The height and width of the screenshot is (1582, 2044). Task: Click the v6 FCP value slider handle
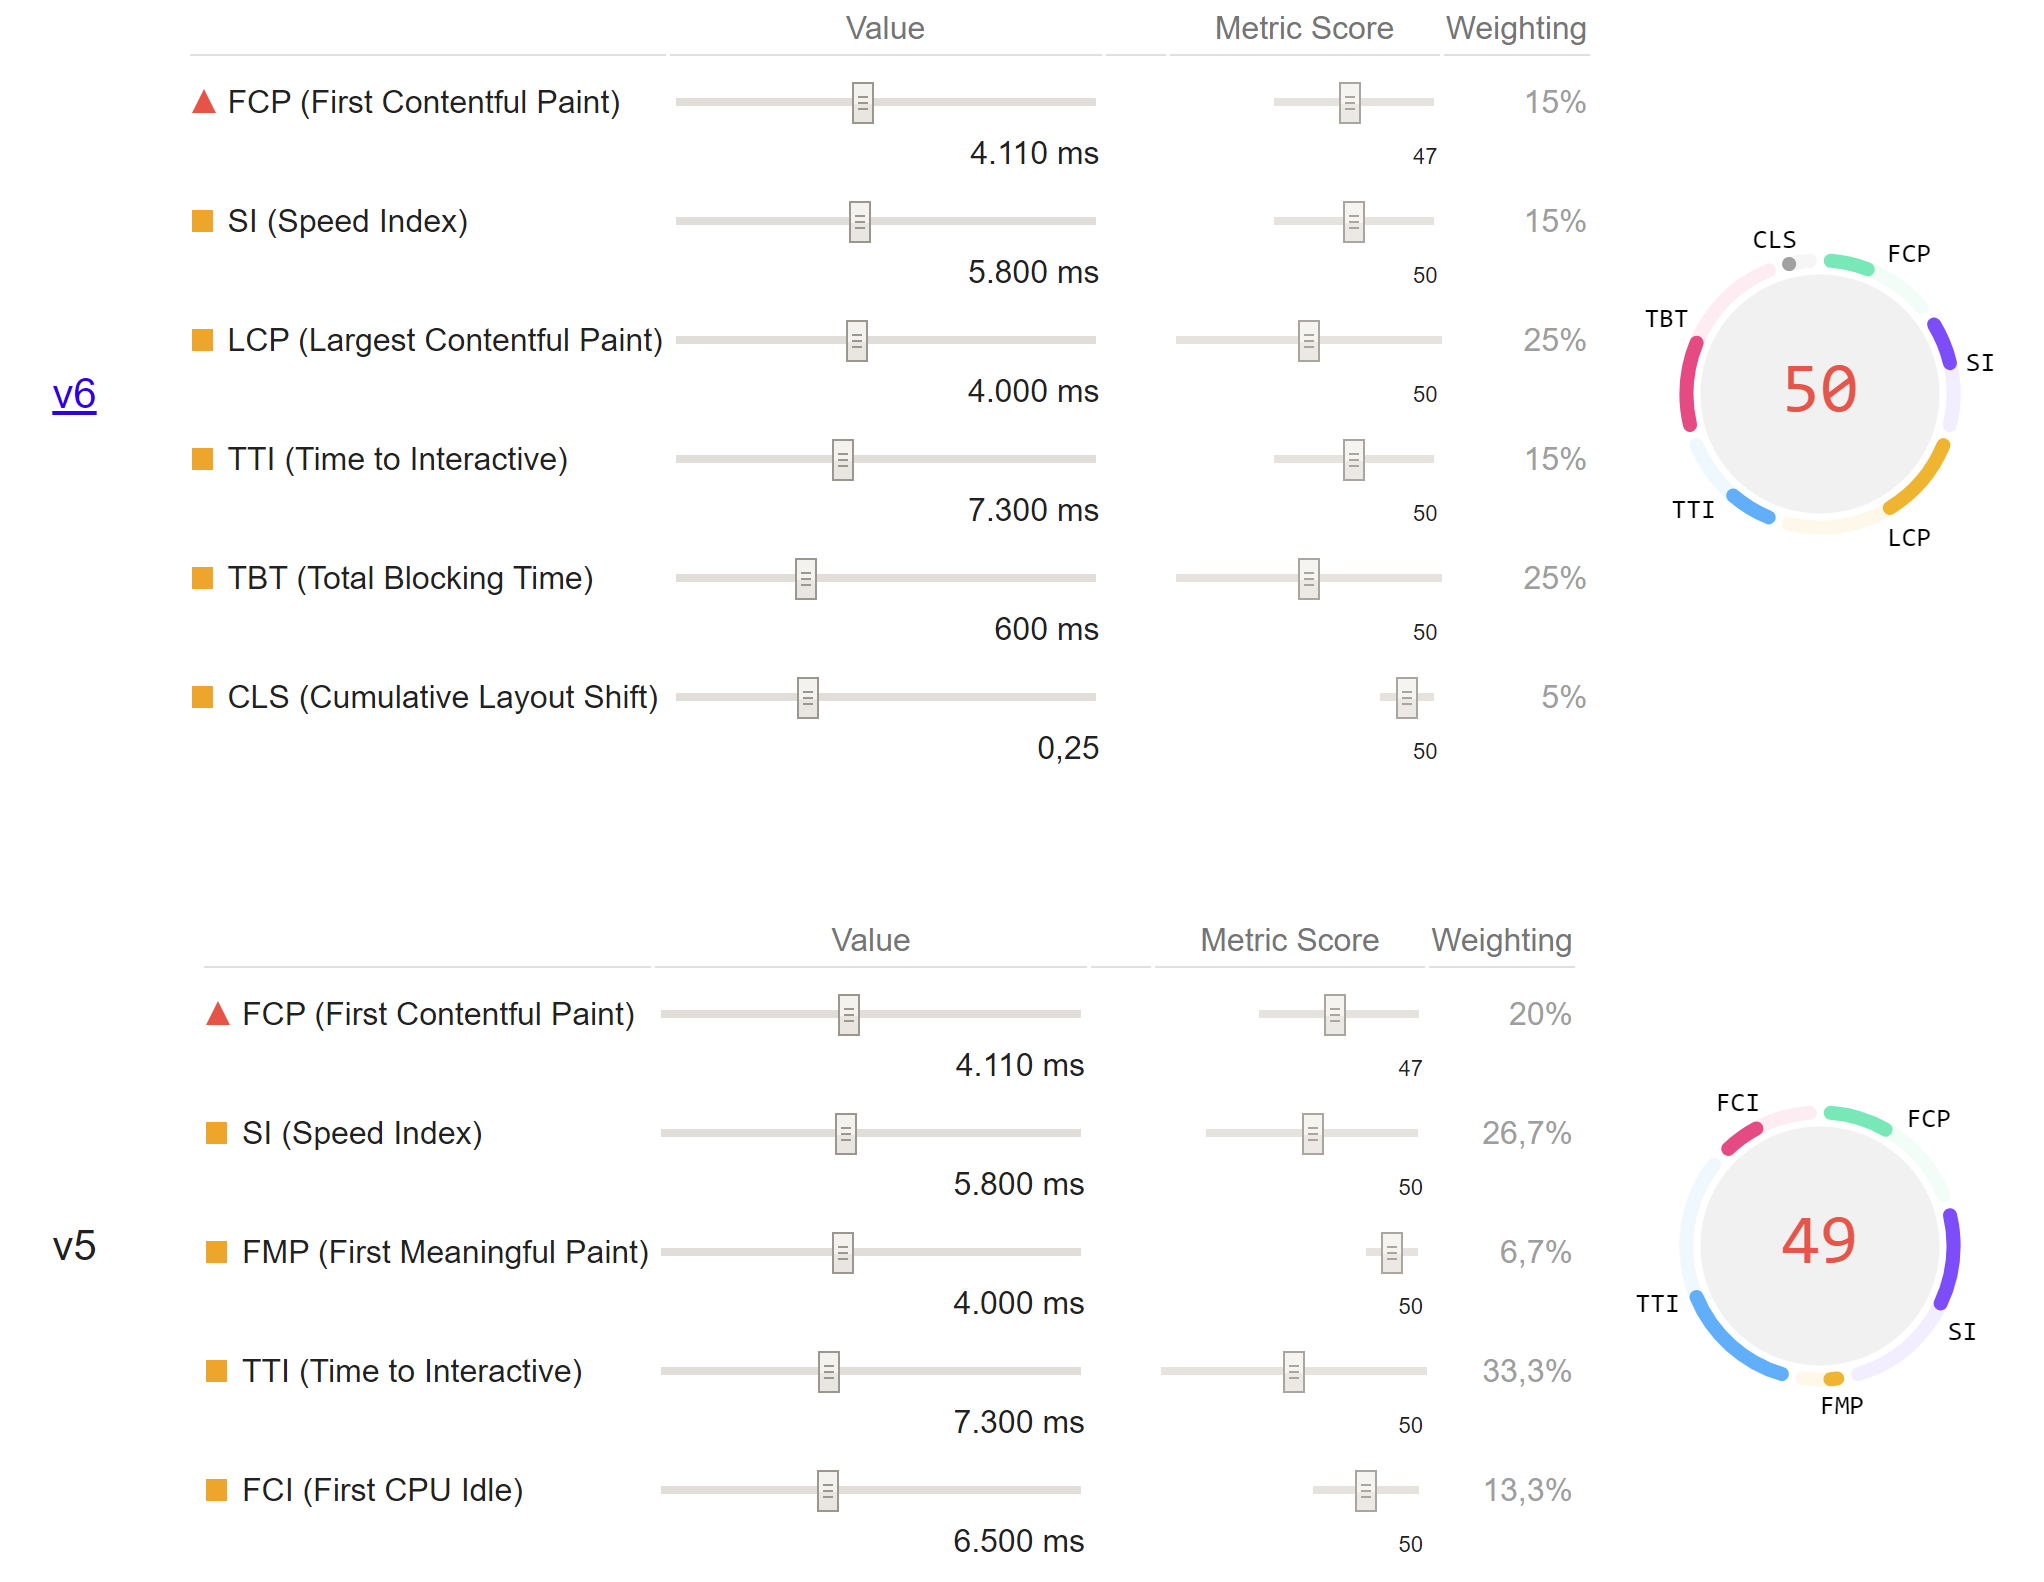(863, 103)
